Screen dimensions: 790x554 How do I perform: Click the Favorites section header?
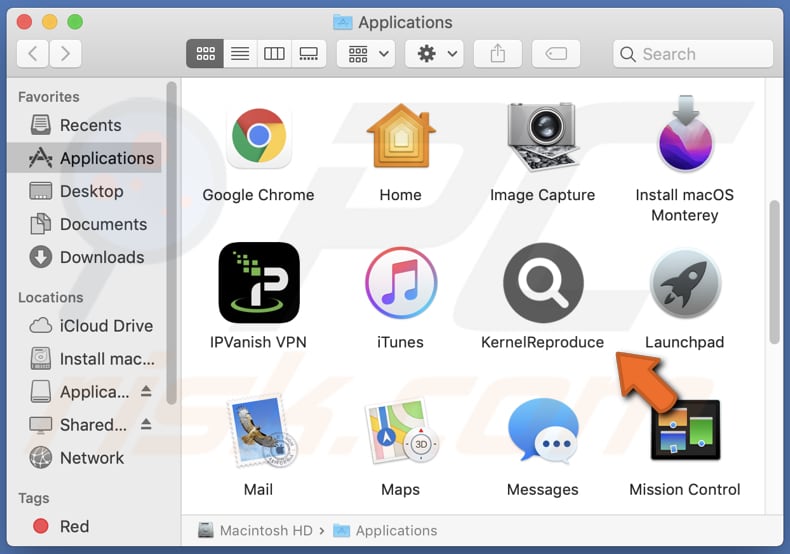(x=49, y=97)
